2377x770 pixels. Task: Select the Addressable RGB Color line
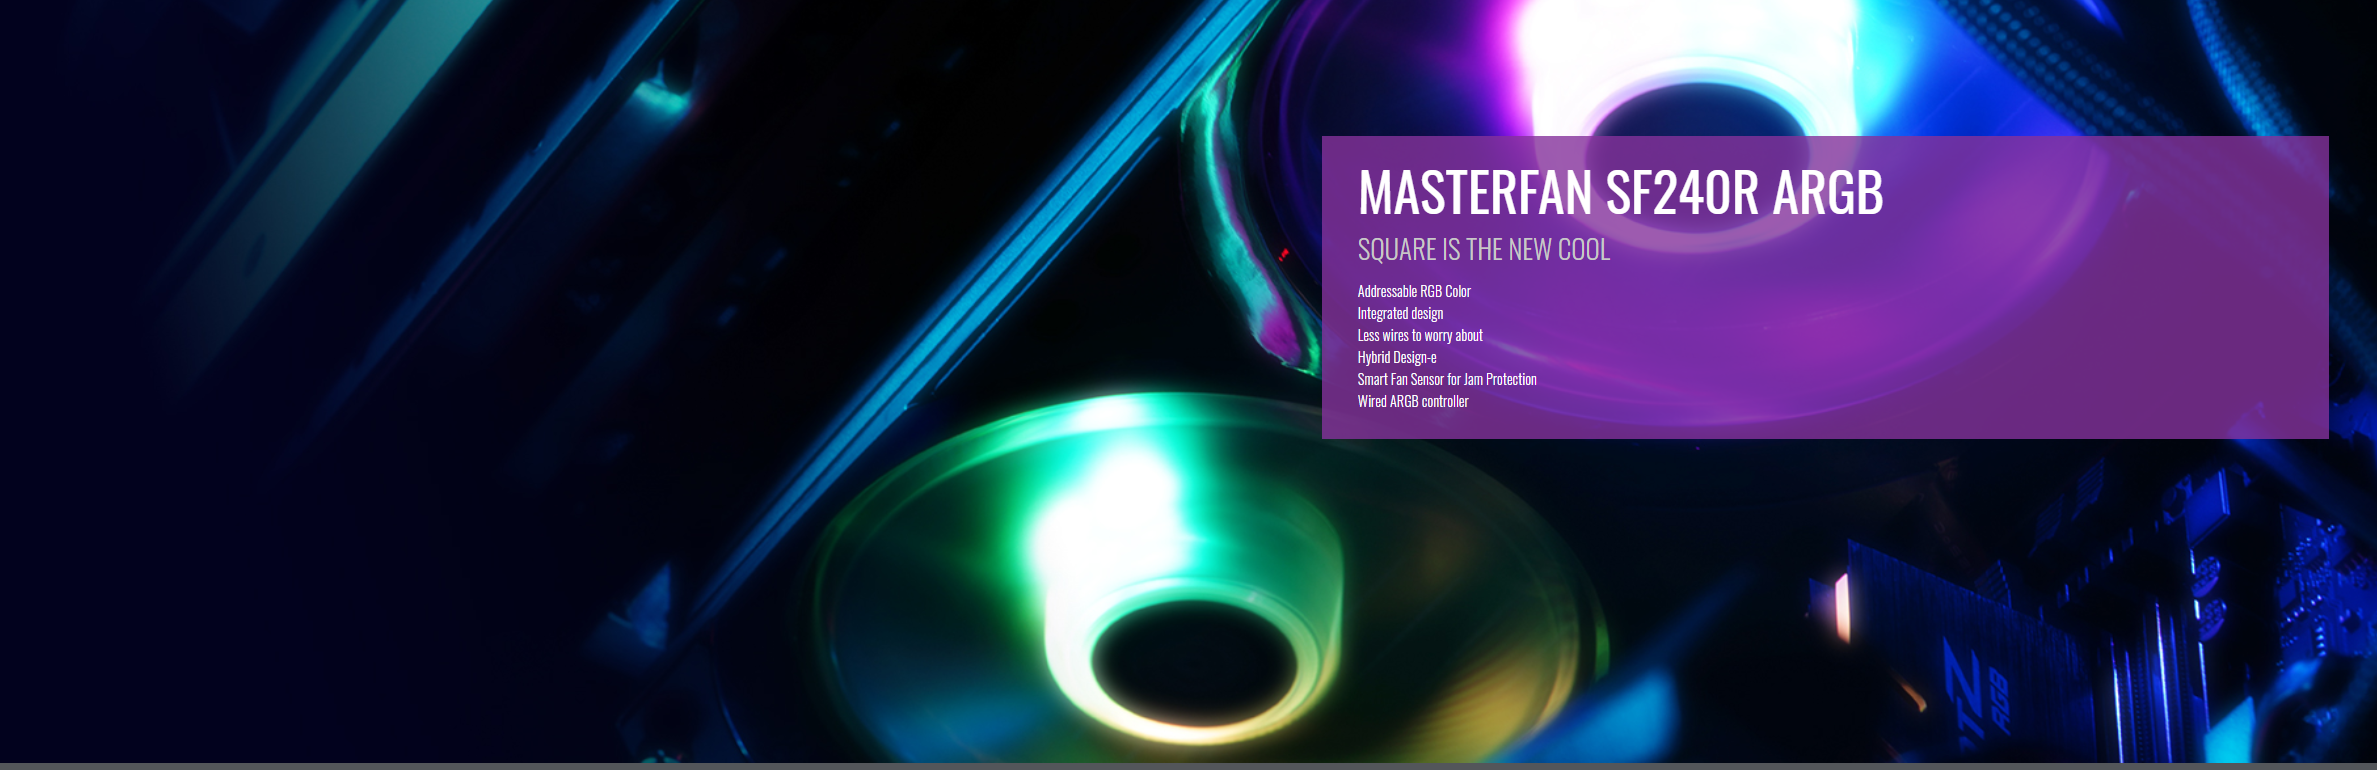tap(1414, 291)
